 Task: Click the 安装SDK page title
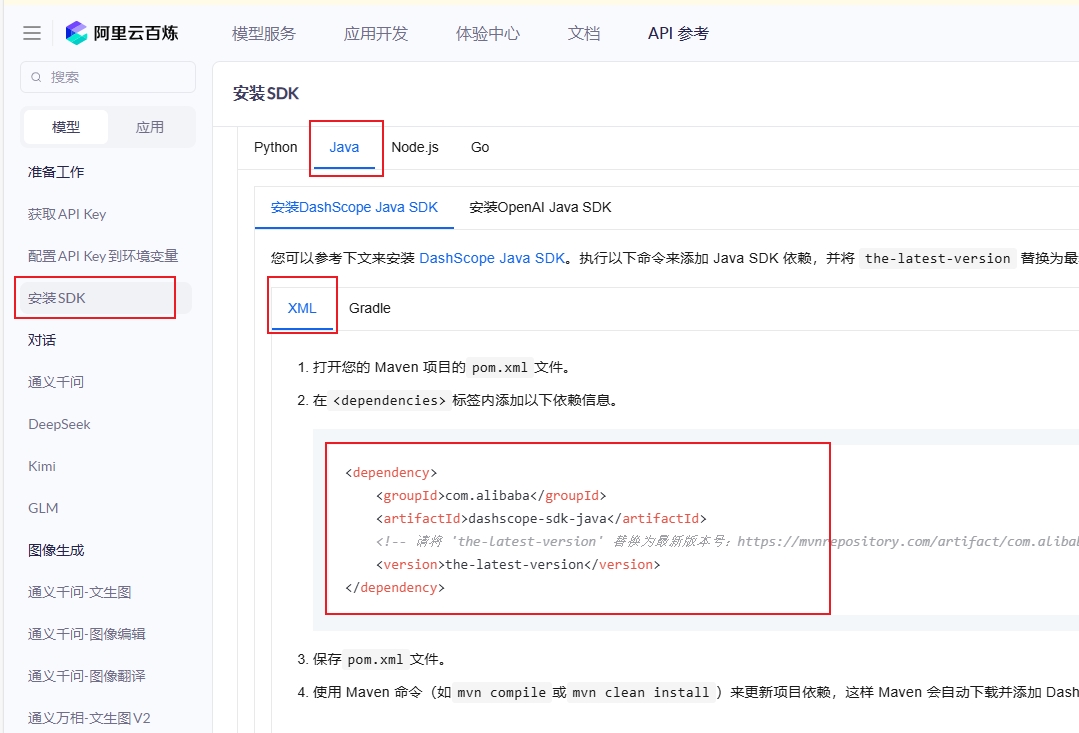click(x=266, y=94)
